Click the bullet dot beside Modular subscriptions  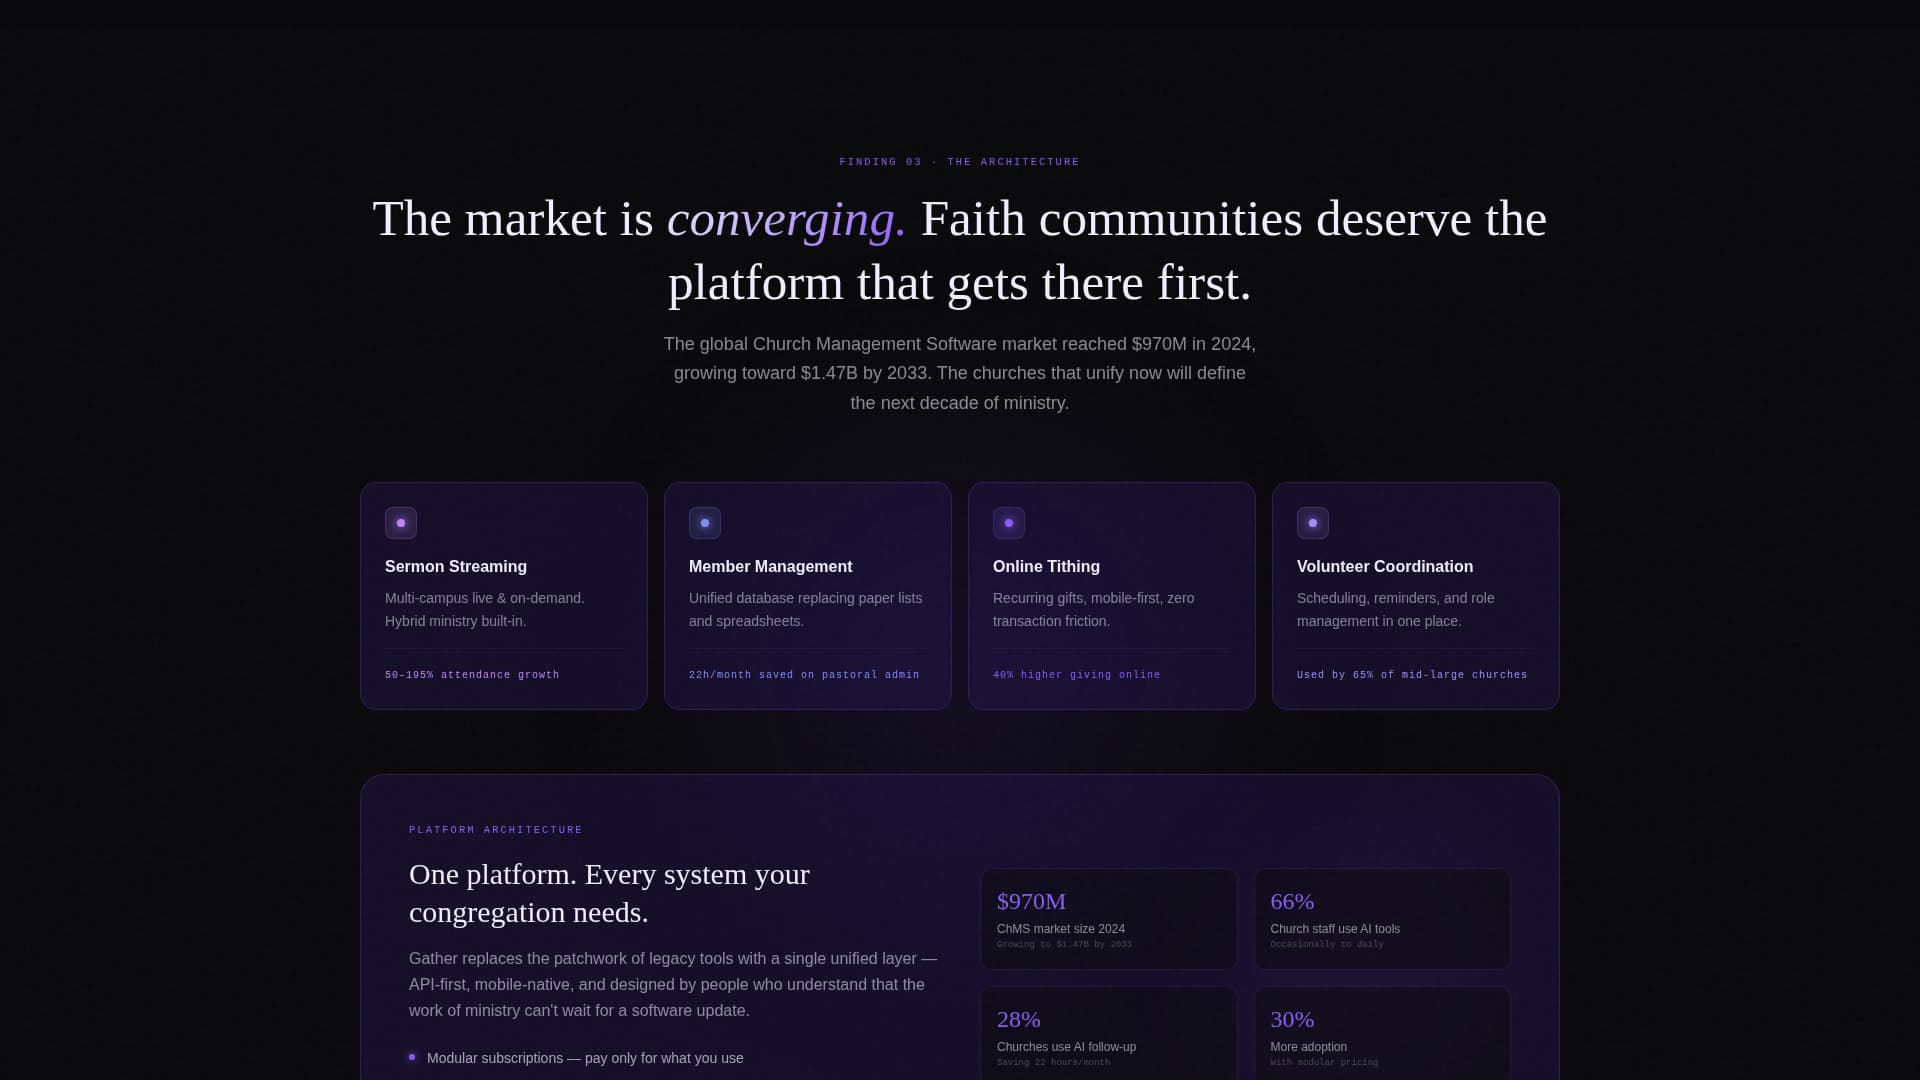412,1057
